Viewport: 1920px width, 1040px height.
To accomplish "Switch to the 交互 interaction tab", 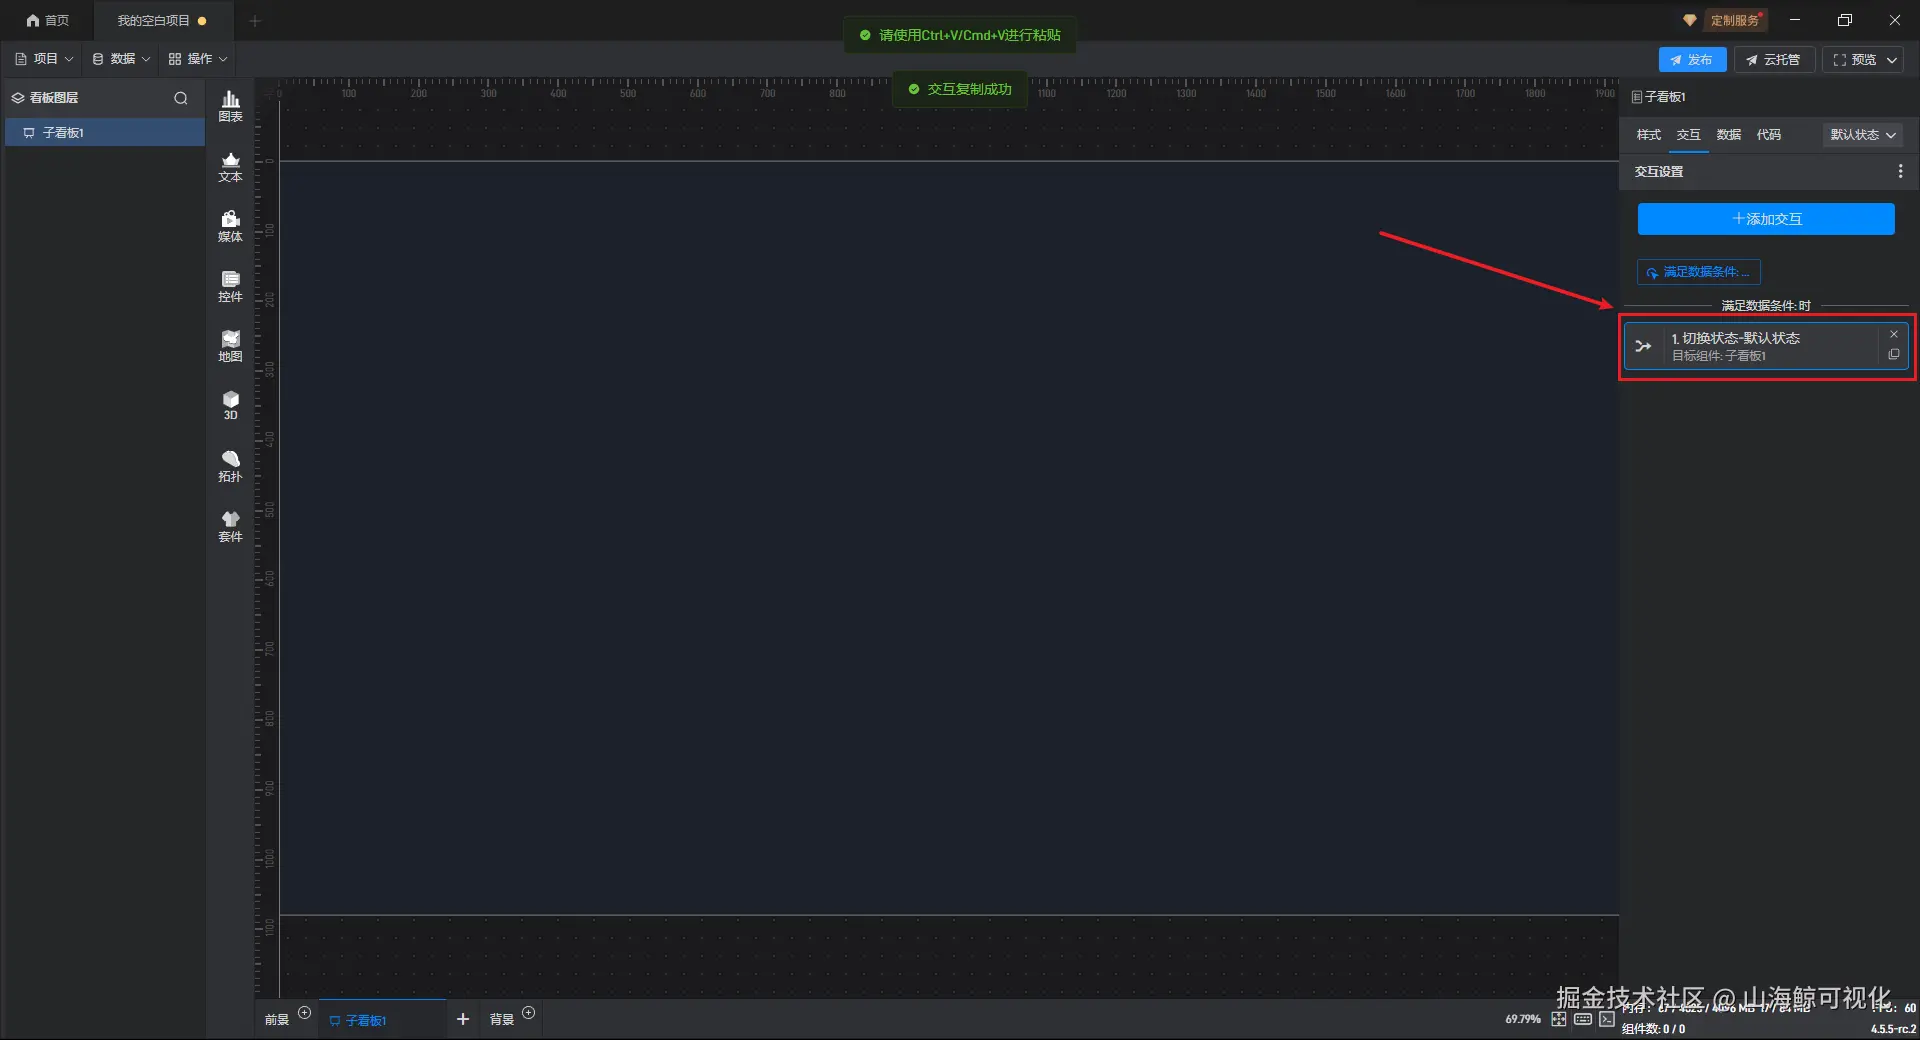I will [1688, 135].
